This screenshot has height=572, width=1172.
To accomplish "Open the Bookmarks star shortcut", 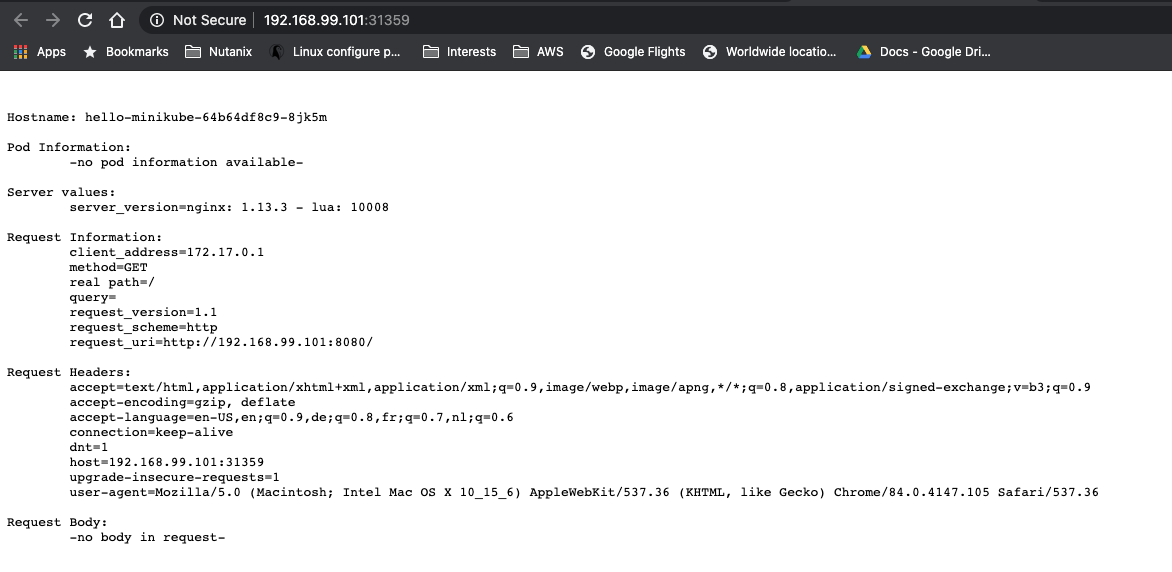I will tap(126, 52).
